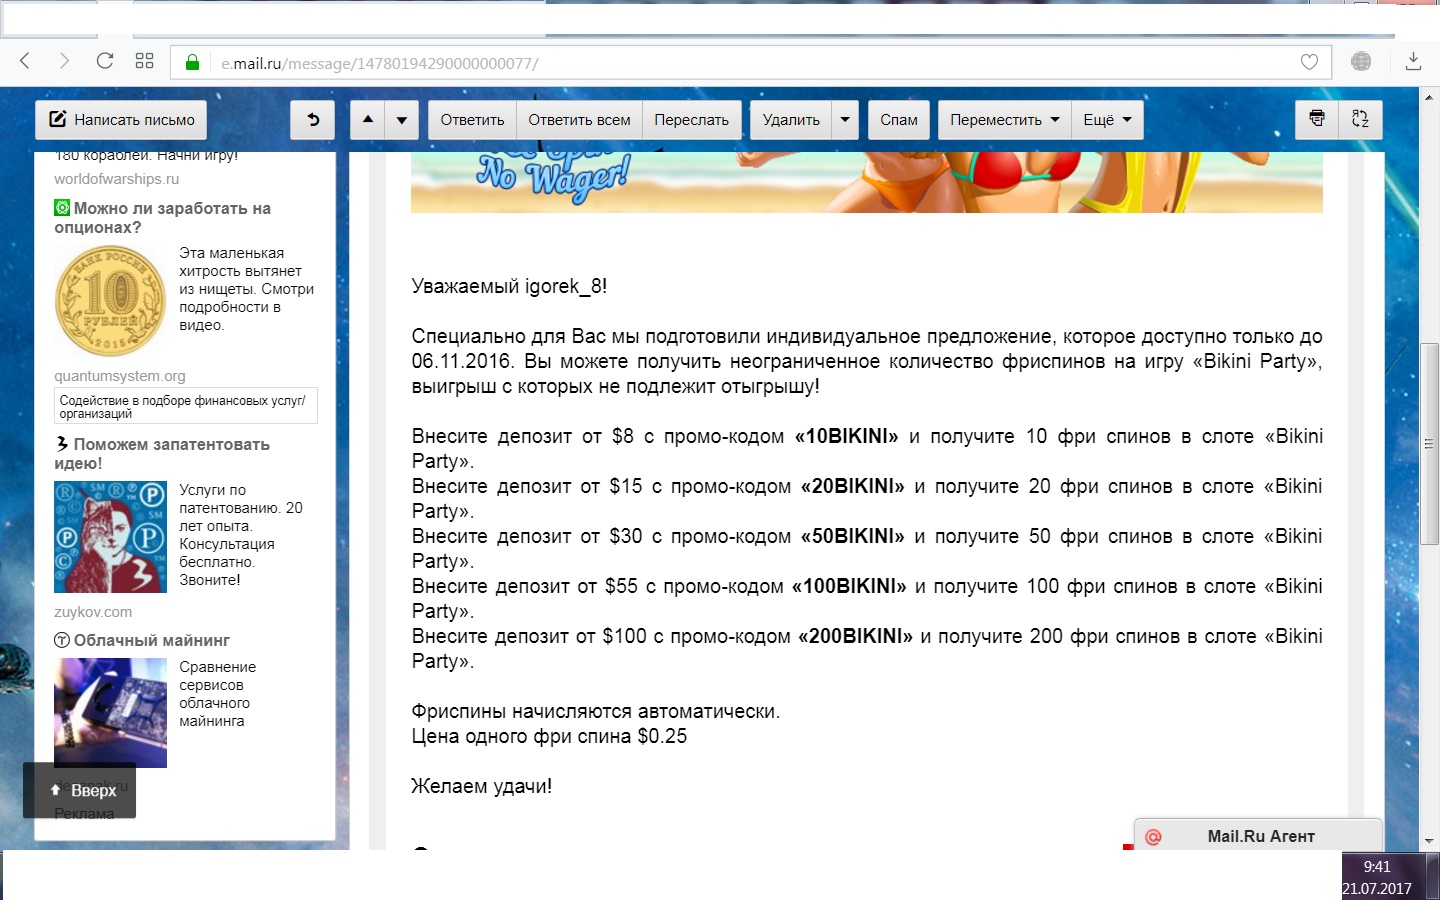Viewport: 1440px width, 900px height.
Task: Click the return arrow button in mail toolbar
Action: [312, 120]
